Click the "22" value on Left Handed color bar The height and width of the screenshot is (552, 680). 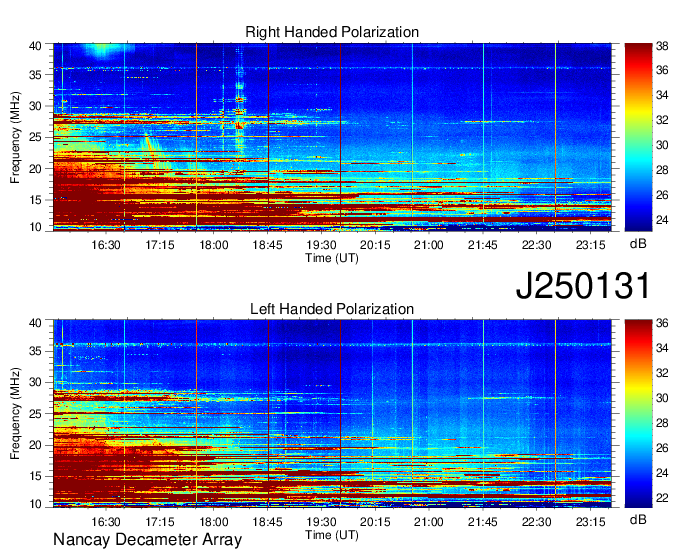click(662, 498)
